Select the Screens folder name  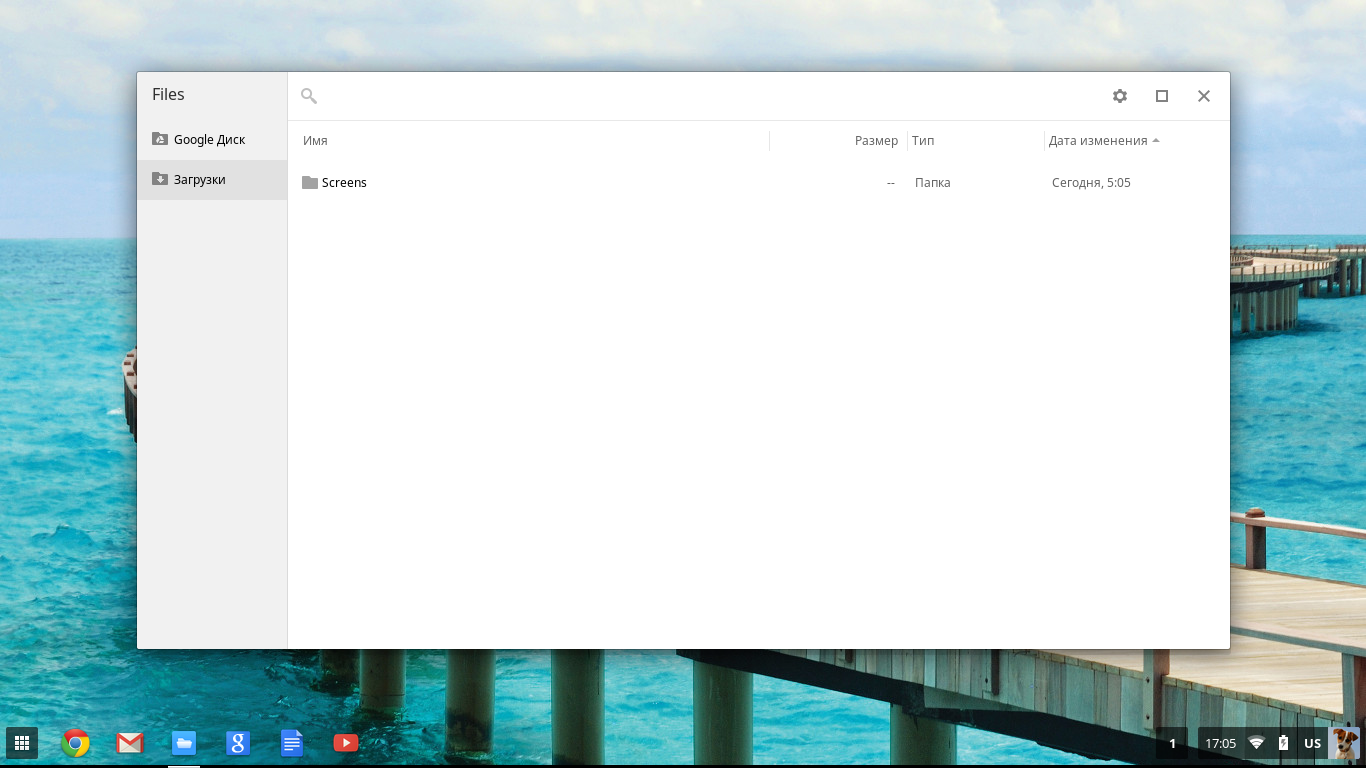tap(344, 183)
